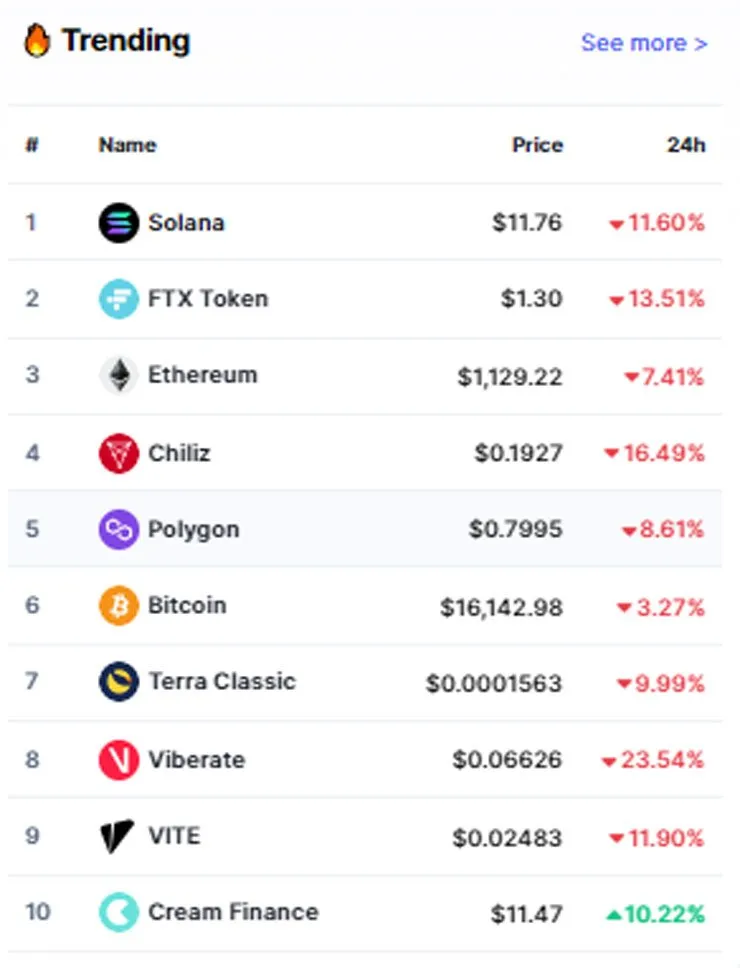The height and width of the screenshot is (968, 740).
Task: Click the Cream Finance logo icon
Action: pyautogui.click(x=118, y=912)
